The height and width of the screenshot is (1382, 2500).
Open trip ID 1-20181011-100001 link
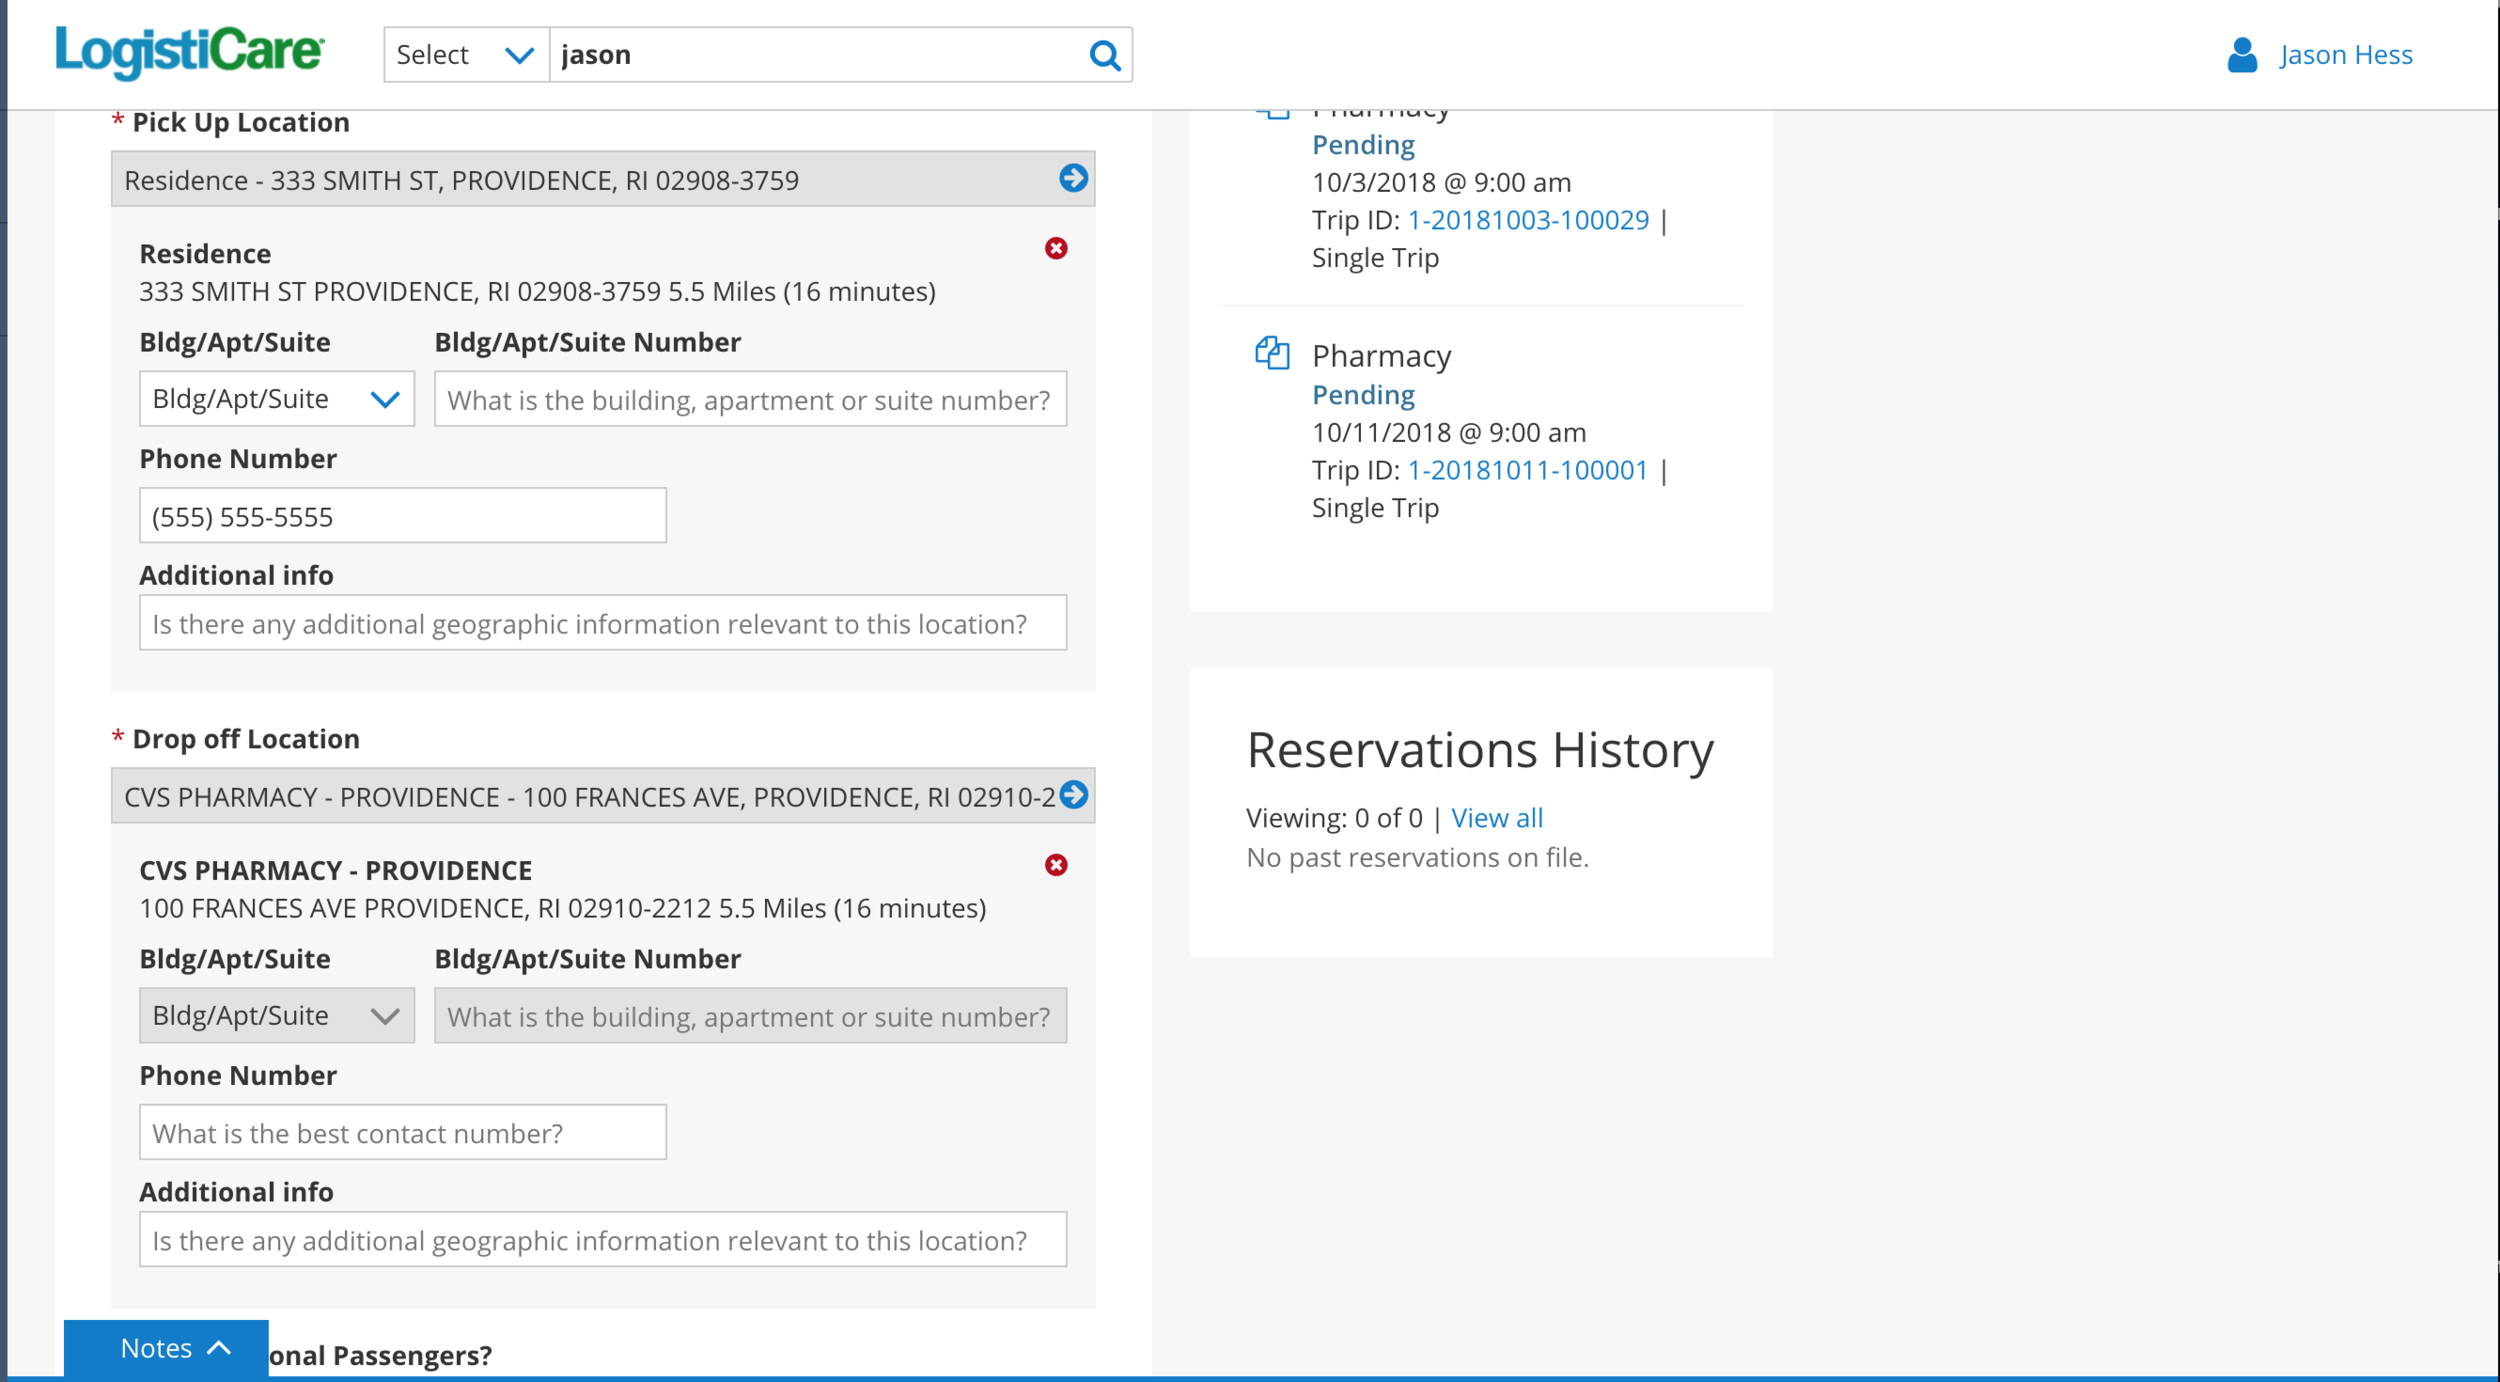click(1528, 470)
